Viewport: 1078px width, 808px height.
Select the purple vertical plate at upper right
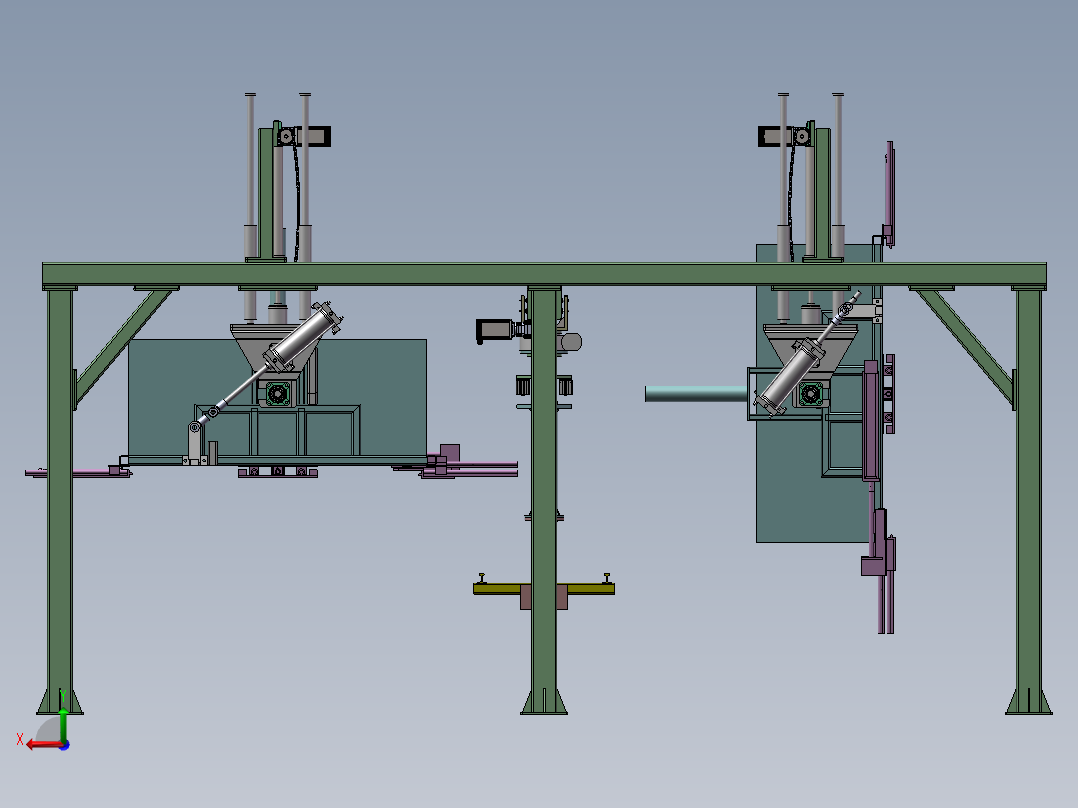tap(889, 194)
